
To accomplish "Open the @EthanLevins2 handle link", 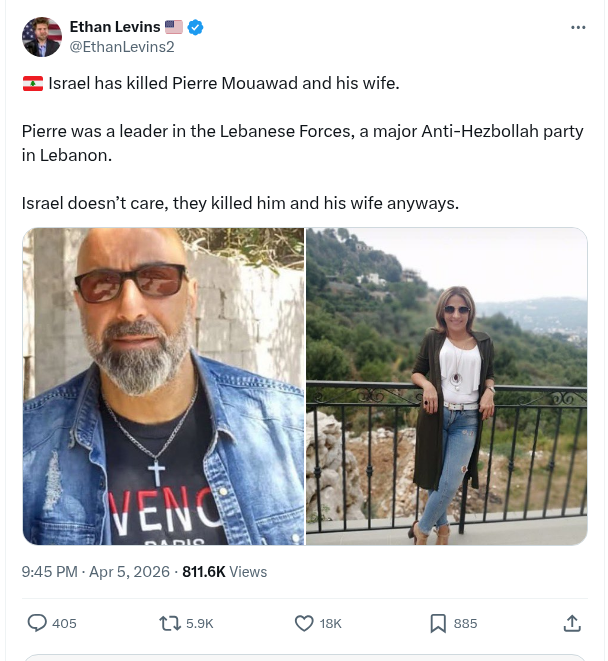I will click(x=121, y=46).
